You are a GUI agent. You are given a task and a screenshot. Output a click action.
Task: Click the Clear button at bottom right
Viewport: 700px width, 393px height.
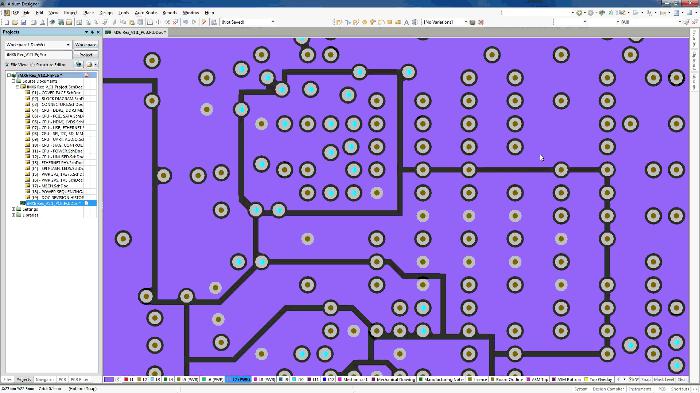(x=682, y=380)
